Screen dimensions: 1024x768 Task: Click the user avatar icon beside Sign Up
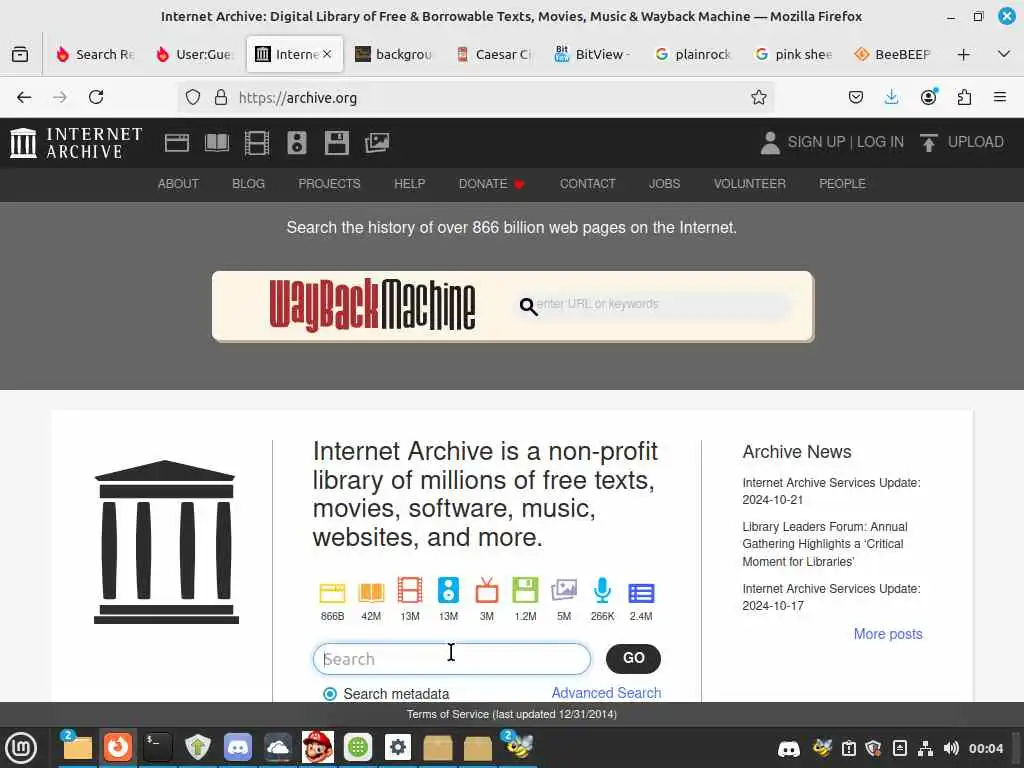(x=770, y=142)
